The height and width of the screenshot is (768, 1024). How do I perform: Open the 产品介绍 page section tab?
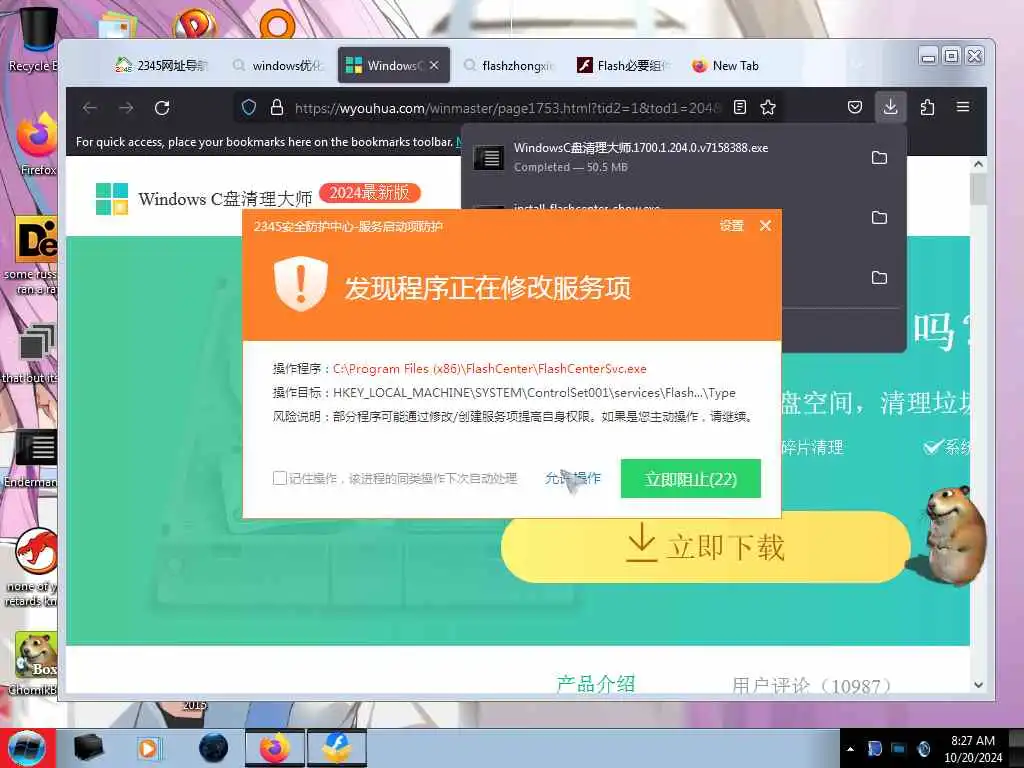(596, 684)
